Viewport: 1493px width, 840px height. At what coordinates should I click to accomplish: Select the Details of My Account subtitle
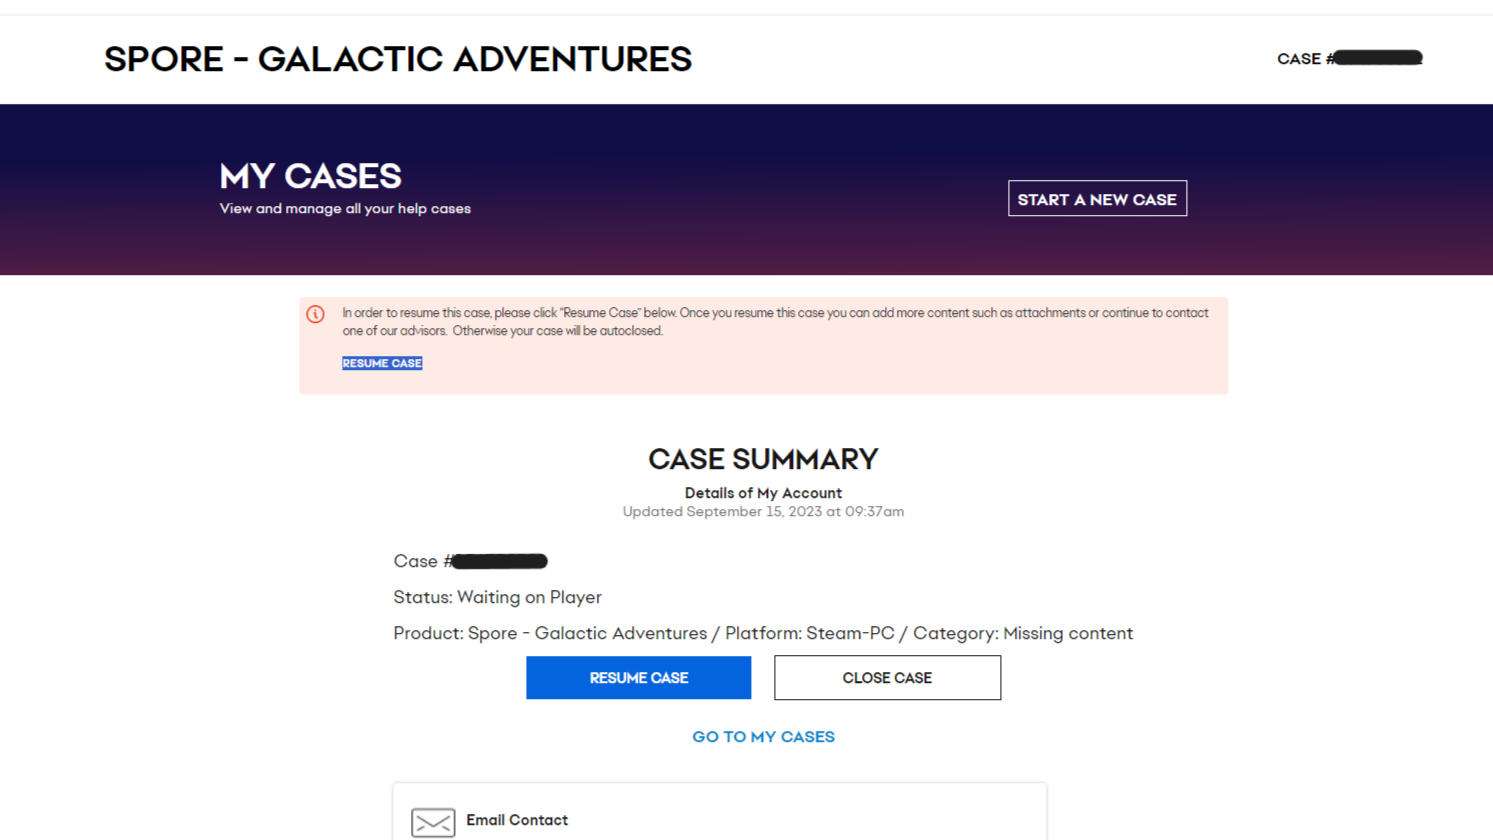763,493
